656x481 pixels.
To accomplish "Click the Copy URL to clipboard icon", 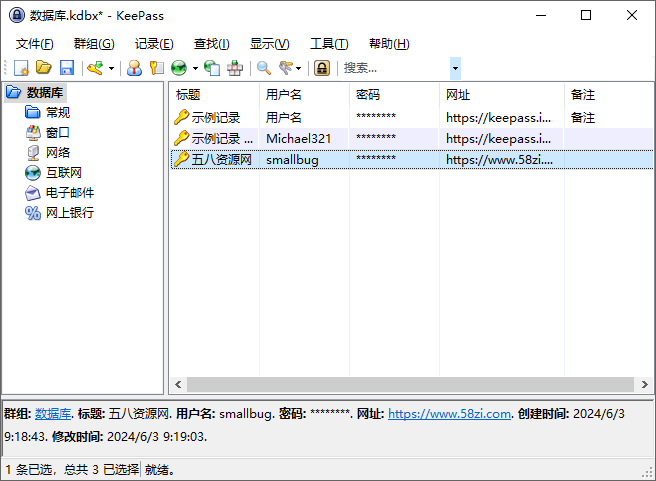I will pyautogui.click(x=212, y=68).
